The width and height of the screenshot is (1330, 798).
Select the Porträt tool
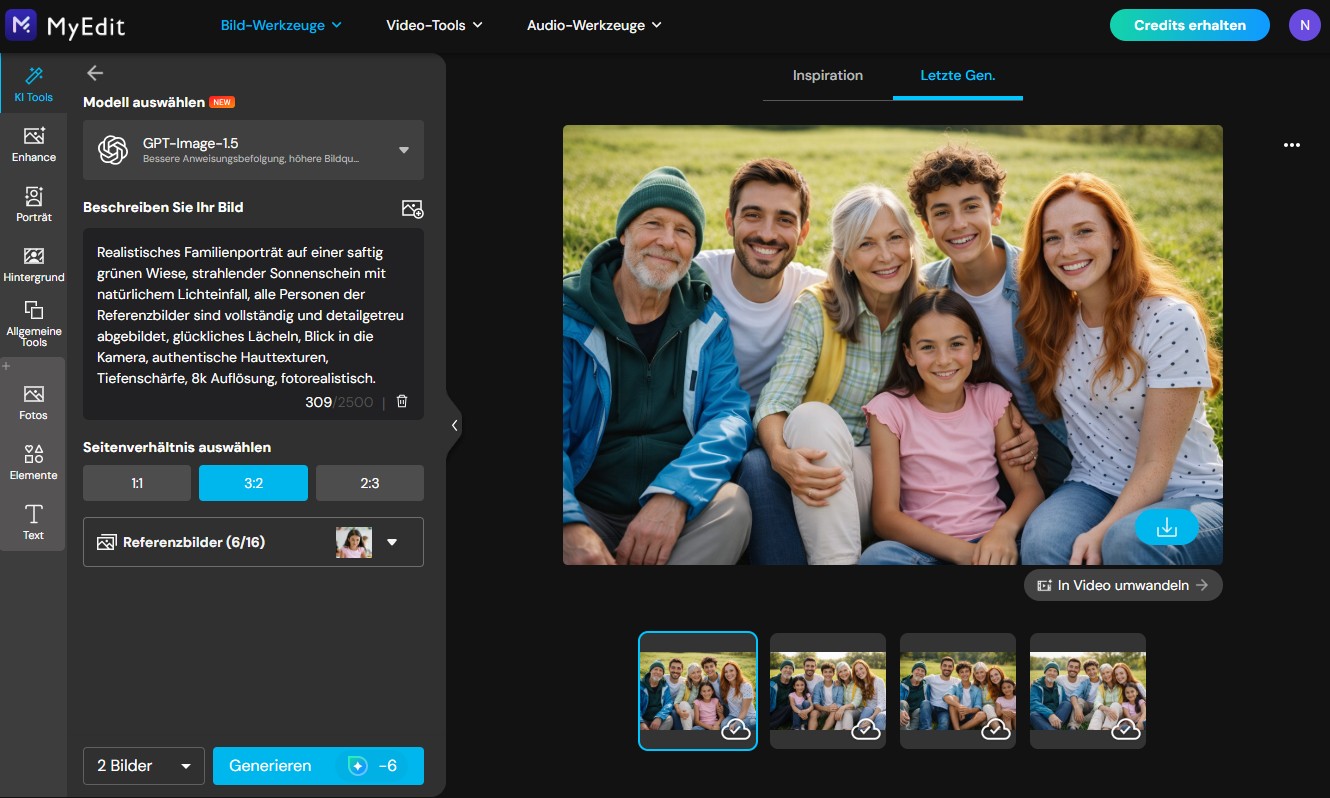[33, 204]
